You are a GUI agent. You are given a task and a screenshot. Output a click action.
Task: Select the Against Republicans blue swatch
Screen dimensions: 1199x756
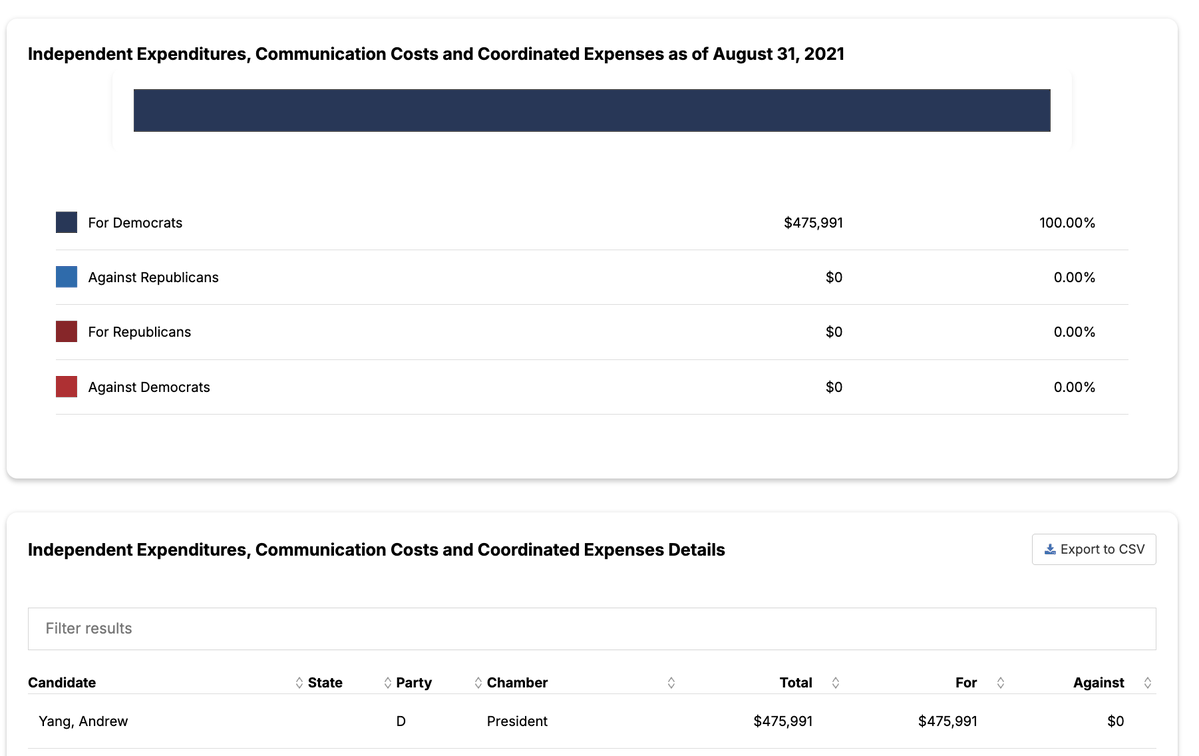click(x=67, y=277)
